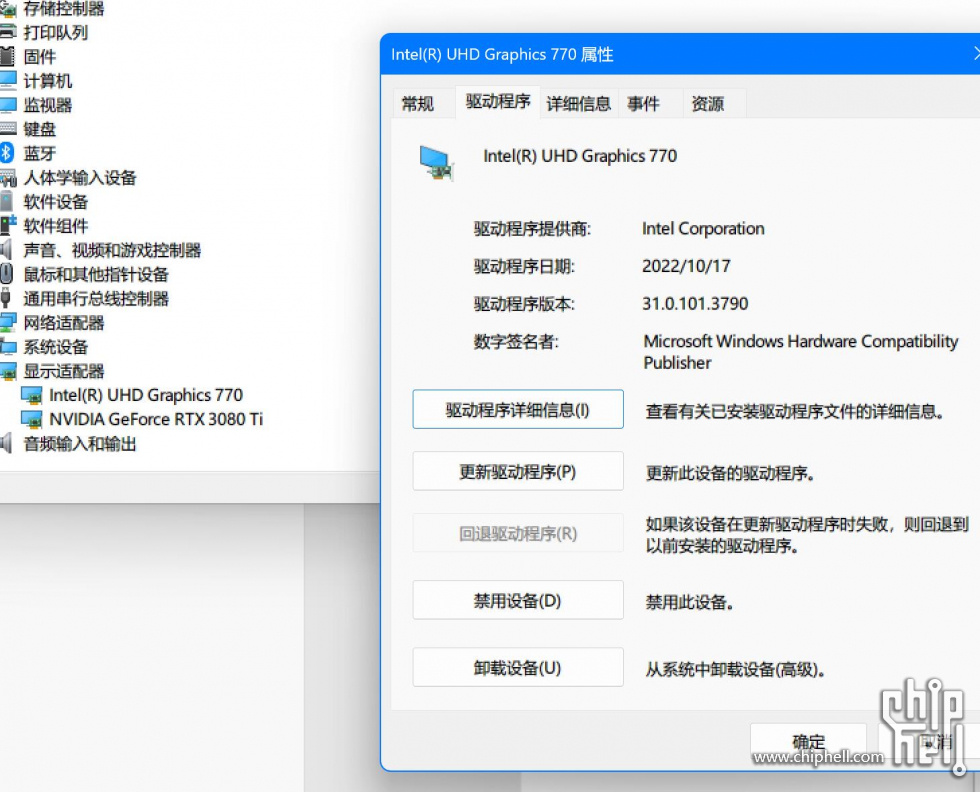
Task: Select 人体学输入设备 in device tree
Action: [x=80, y=178]
